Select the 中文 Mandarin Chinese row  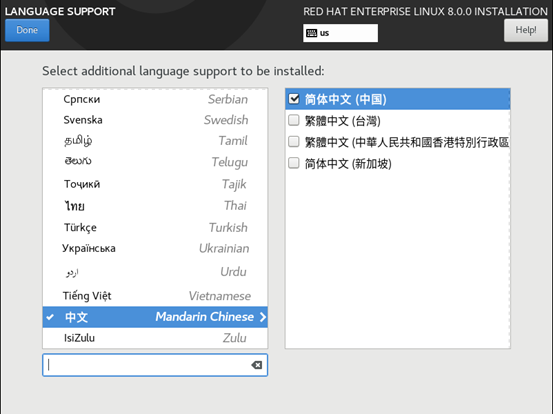click(x=155, y=317)
